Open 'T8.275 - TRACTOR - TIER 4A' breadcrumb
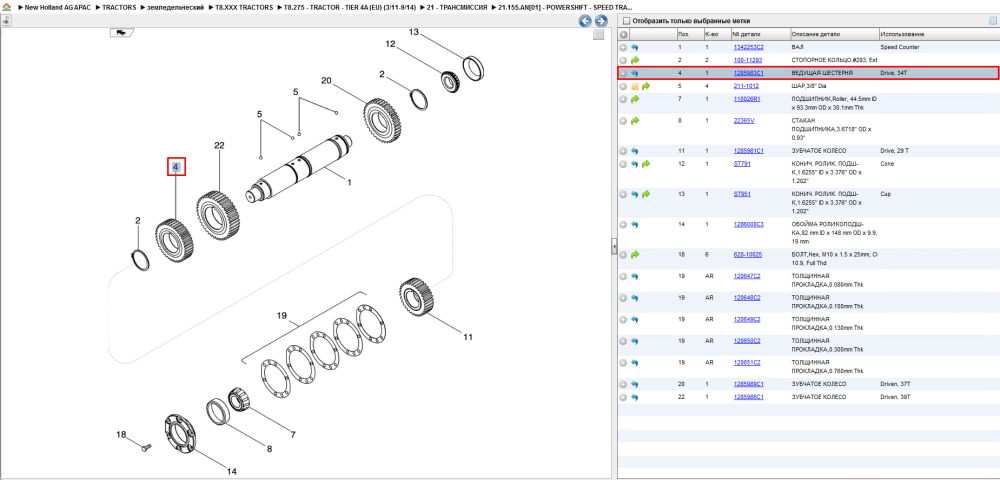Viewport: 1000px width, 480px height. click(348, 8)
